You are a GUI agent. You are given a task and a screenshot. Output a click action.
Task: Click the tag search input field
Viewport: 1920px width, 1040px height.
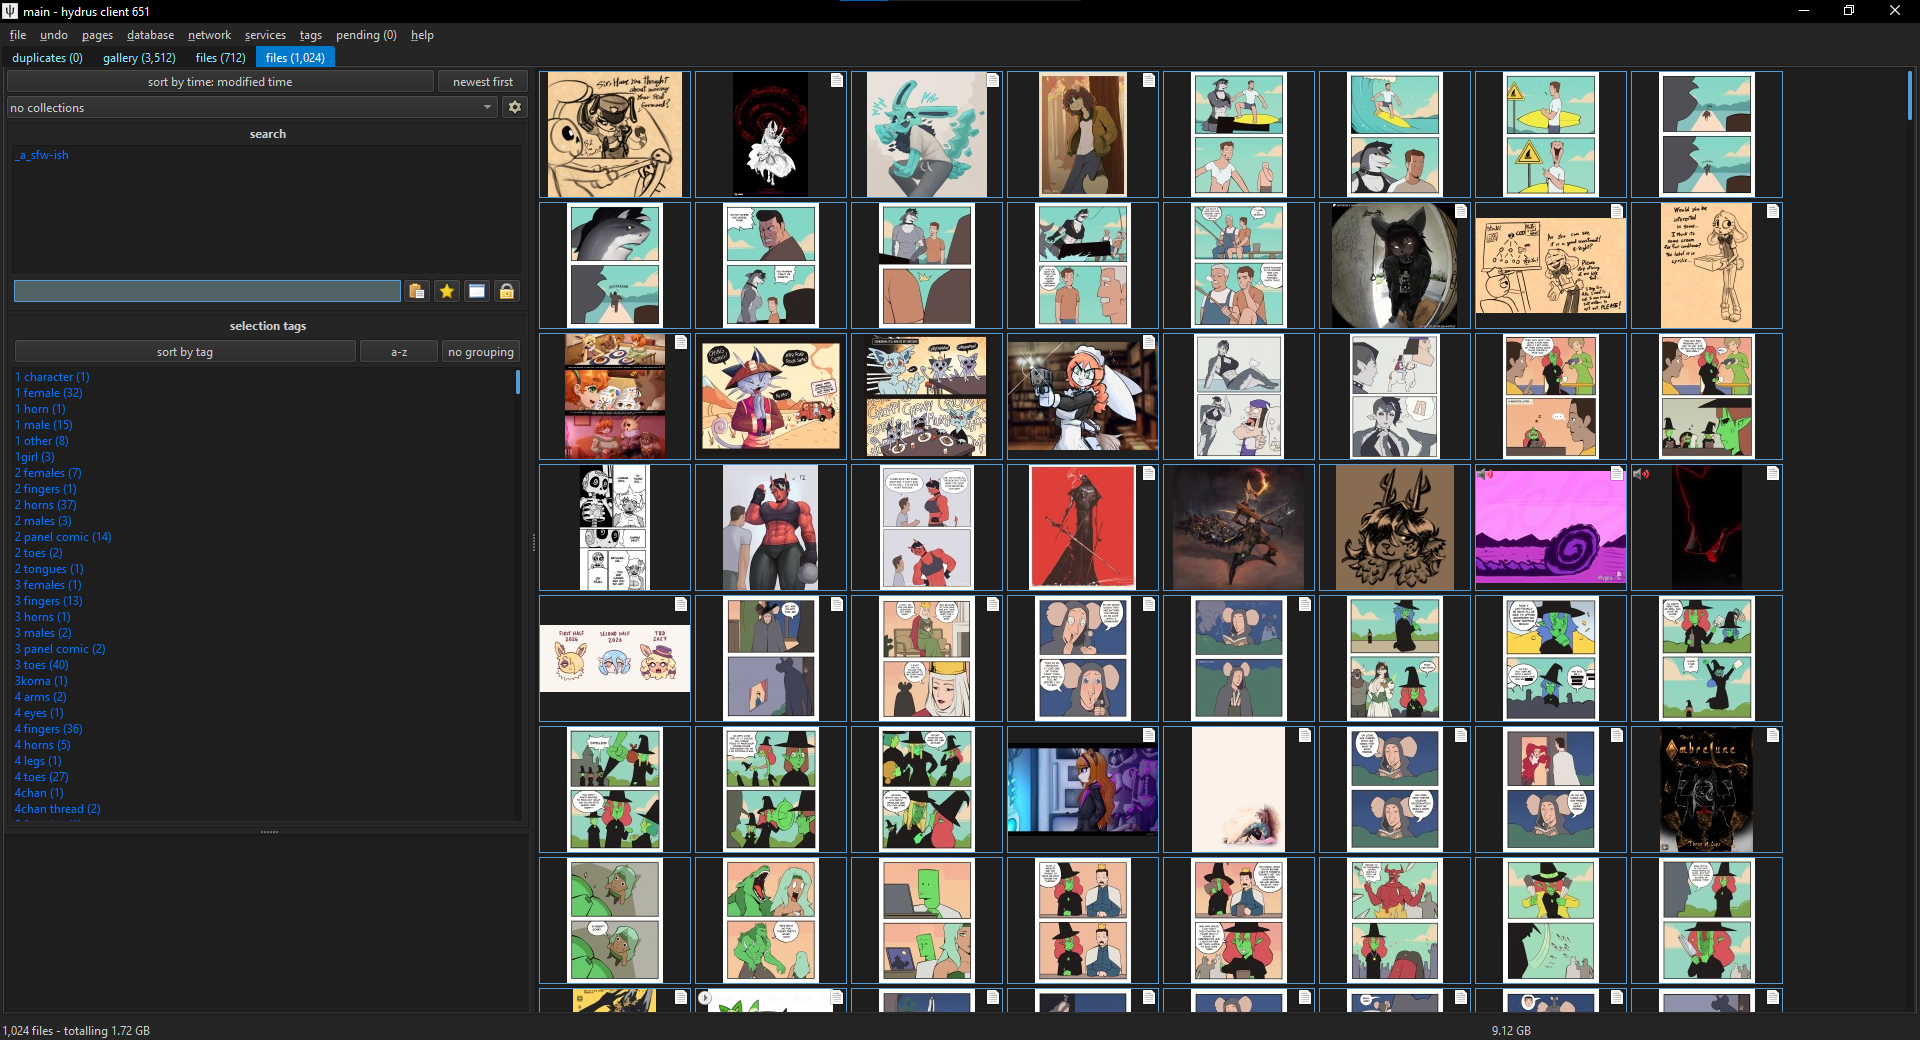point(207,291)
